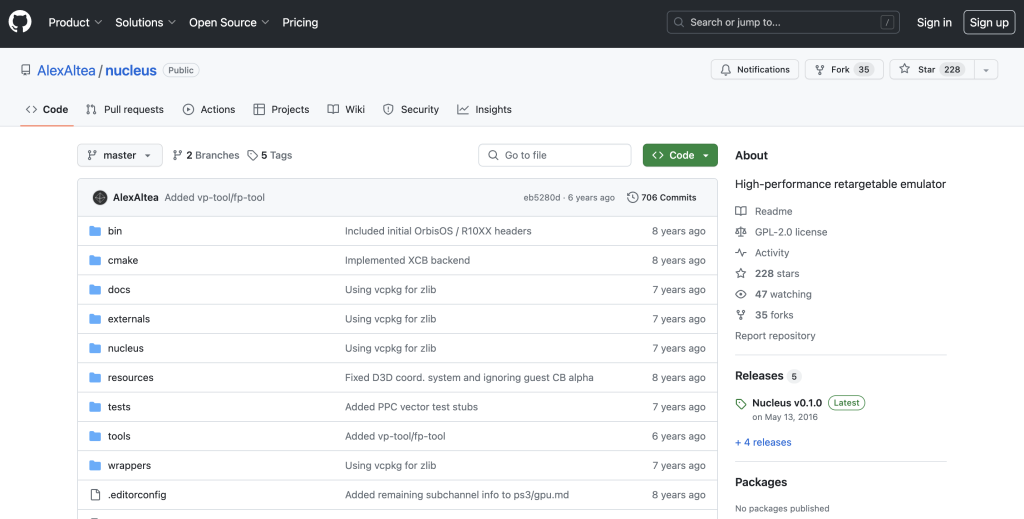Open the wrappers folder
Image resolution: width=1024 pixels, height=519 pixels.
(129, 466)
